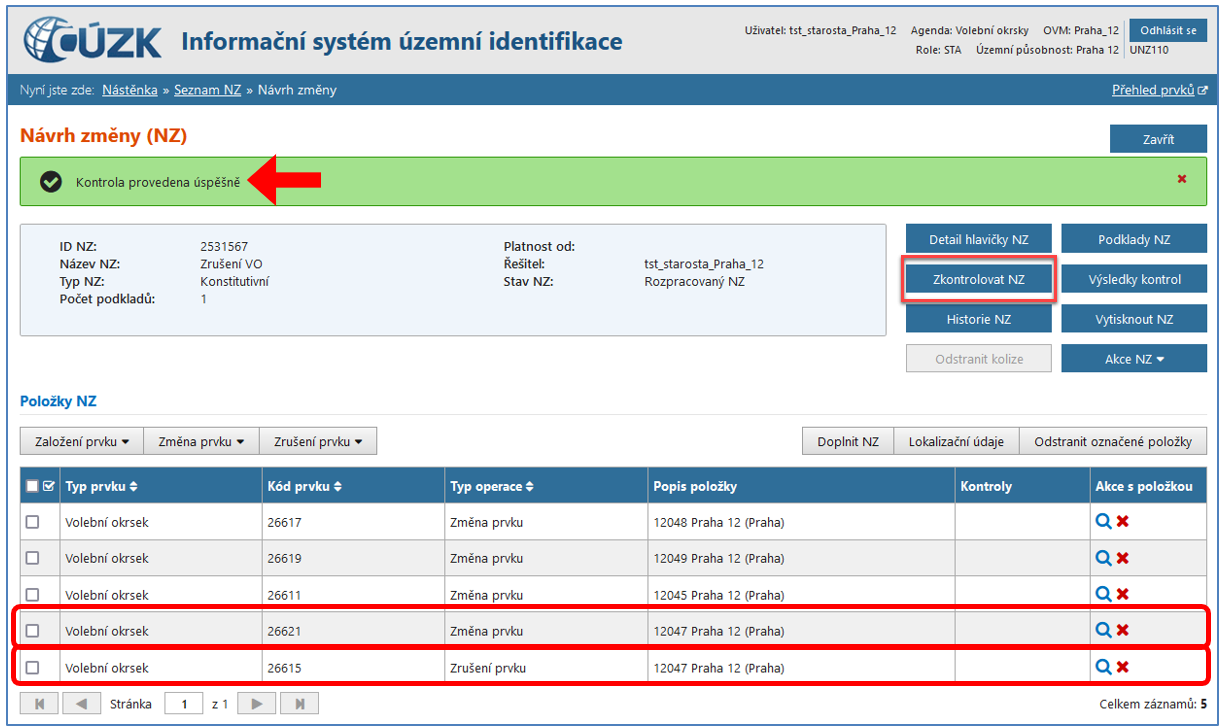Go to the next page arrow
This screenshot has width=1220, height=727.
[x=257, y=704]
